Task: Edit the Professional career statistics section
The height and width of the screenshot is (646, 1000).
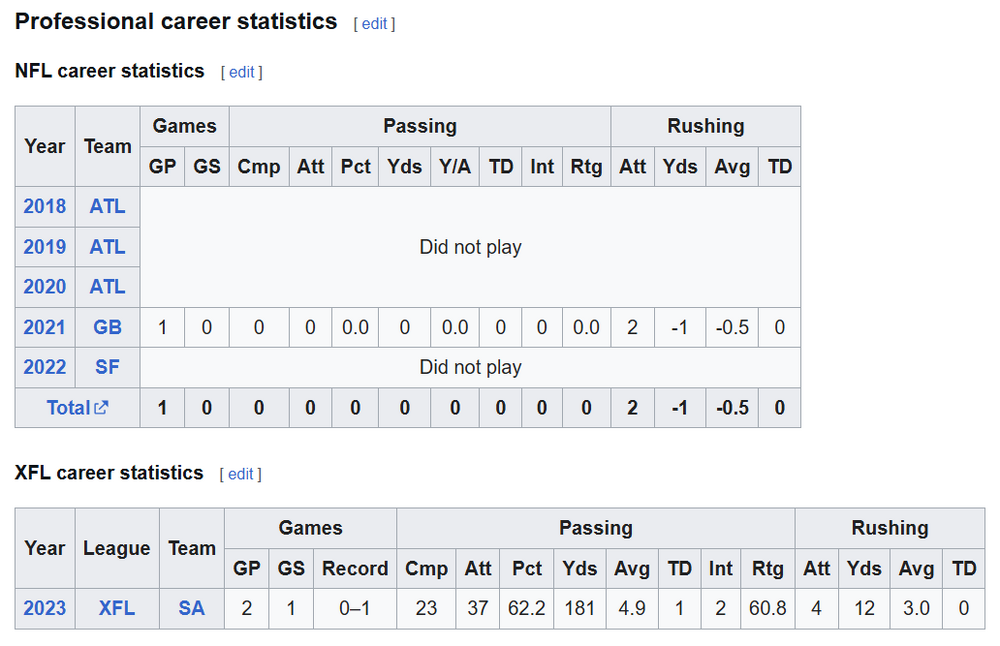Action: [x=374, y=24]
